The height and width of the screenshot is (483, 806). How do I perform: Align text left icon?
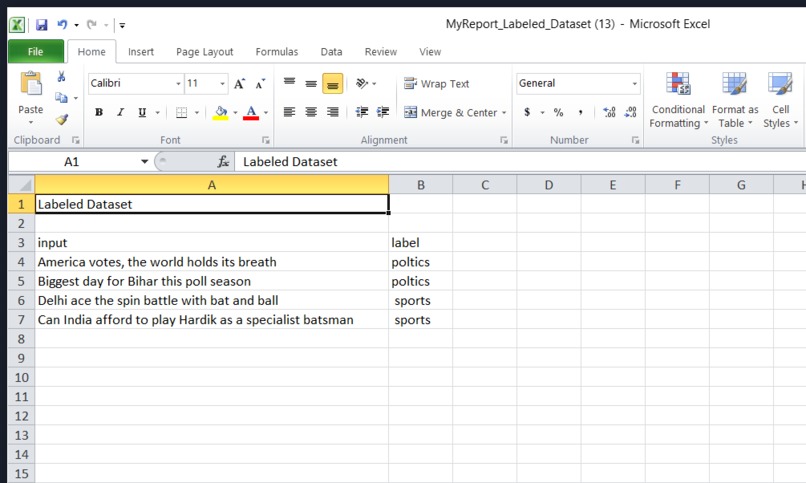pos(289,112)
